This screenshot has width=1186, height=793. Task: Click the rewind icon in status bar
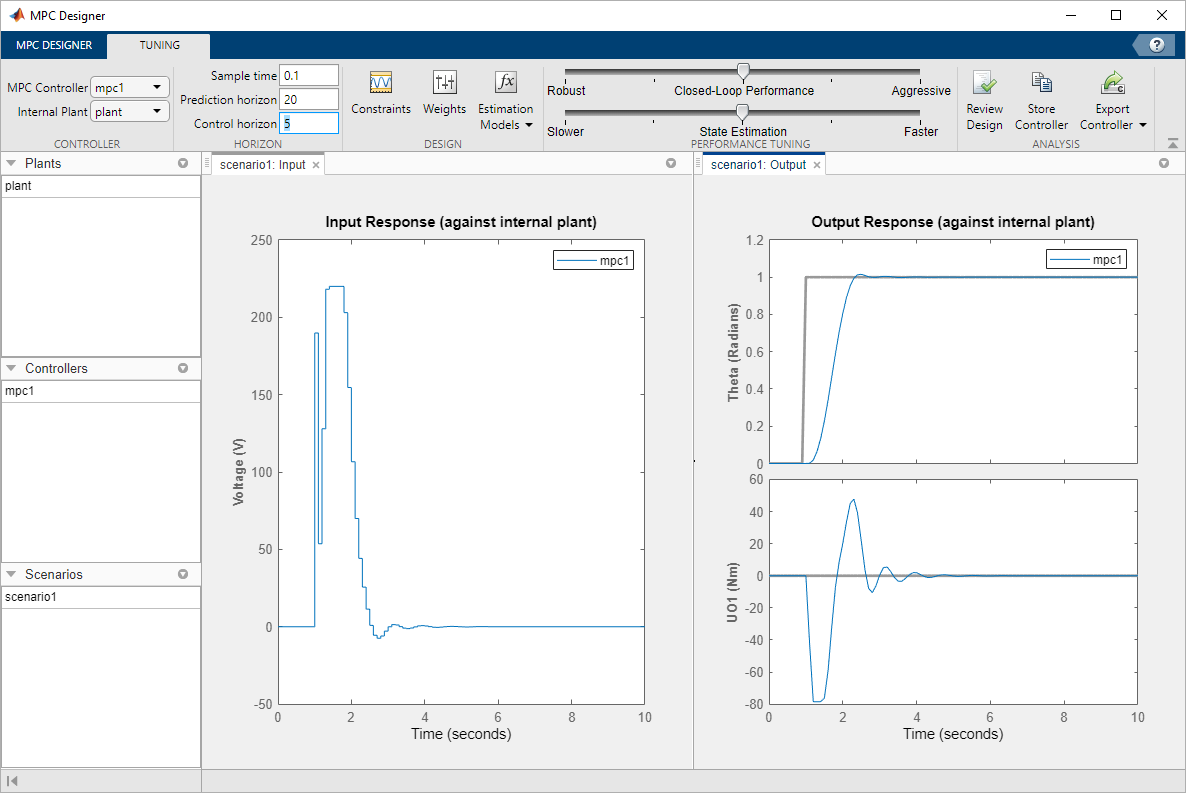point(12,781)
